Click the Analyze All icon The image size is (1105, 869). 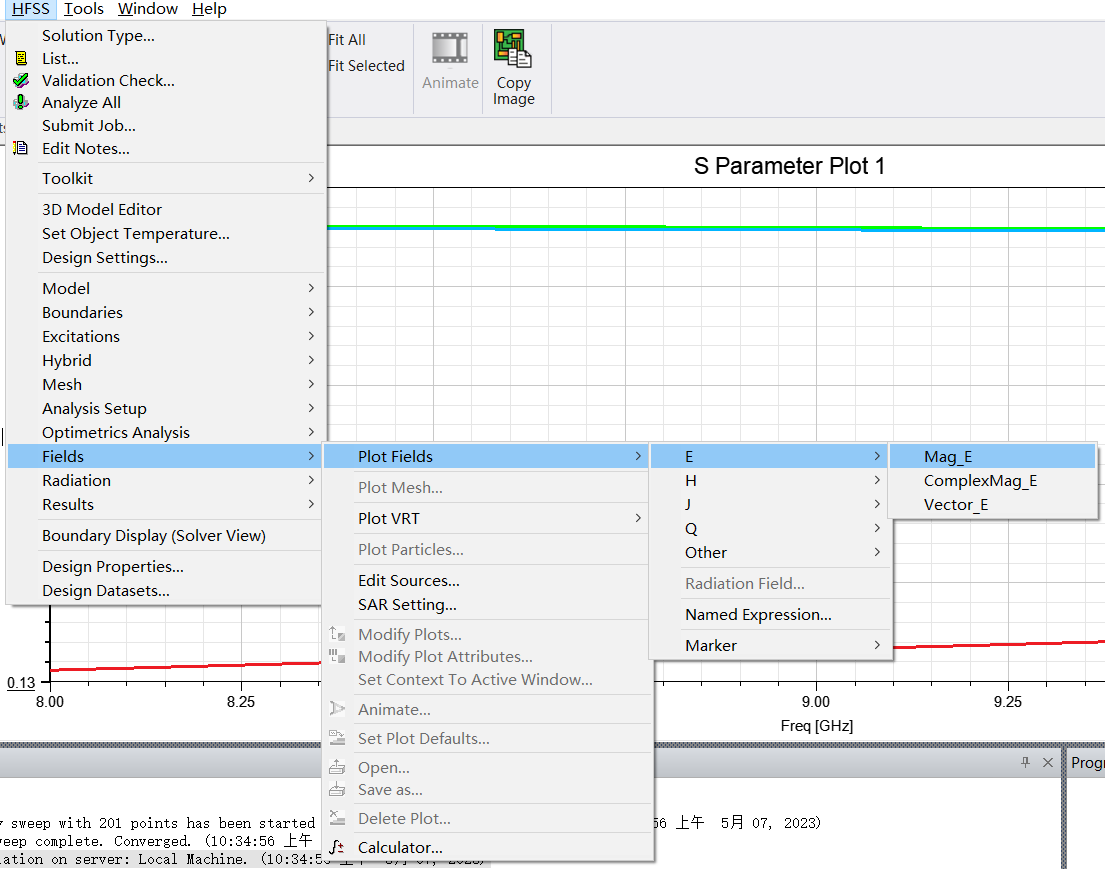[21, 102]
